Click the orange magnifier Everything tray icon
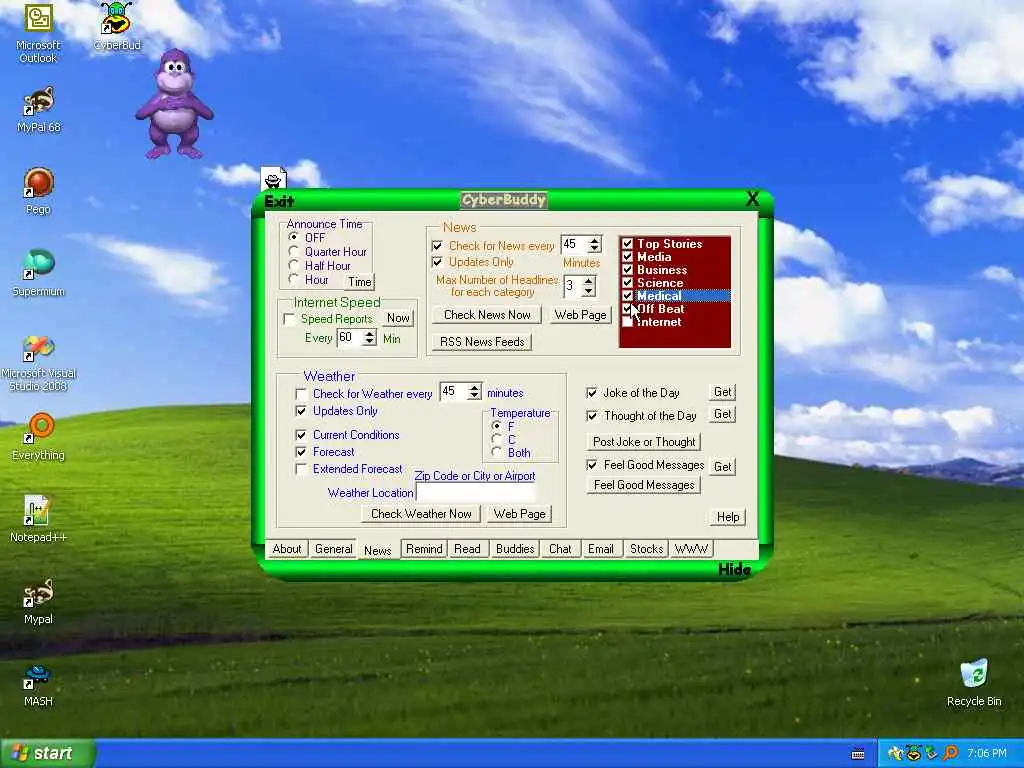The width and height of the screenshot is (1024, 768). coord(950,754)
